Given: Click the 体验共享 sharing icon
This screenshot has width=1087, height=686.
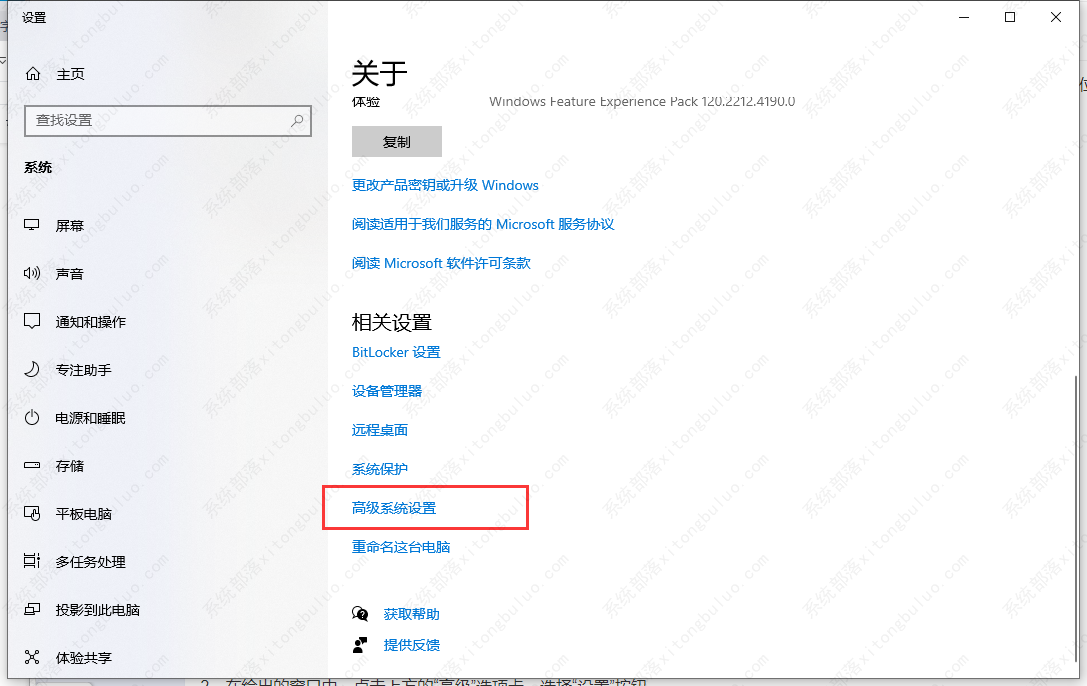Looking at the screenshot, I should pyautogui.click(x=32, y=657).
